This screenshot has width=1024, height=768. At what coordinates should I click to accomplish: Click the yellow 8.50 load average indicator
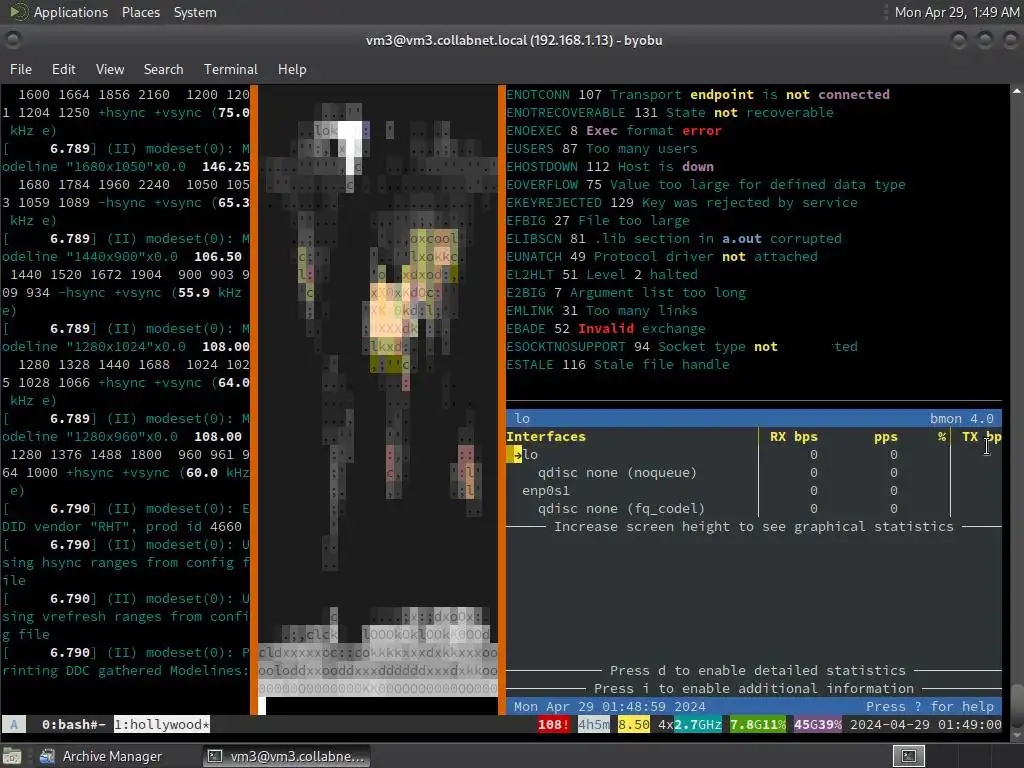(633, 724)
